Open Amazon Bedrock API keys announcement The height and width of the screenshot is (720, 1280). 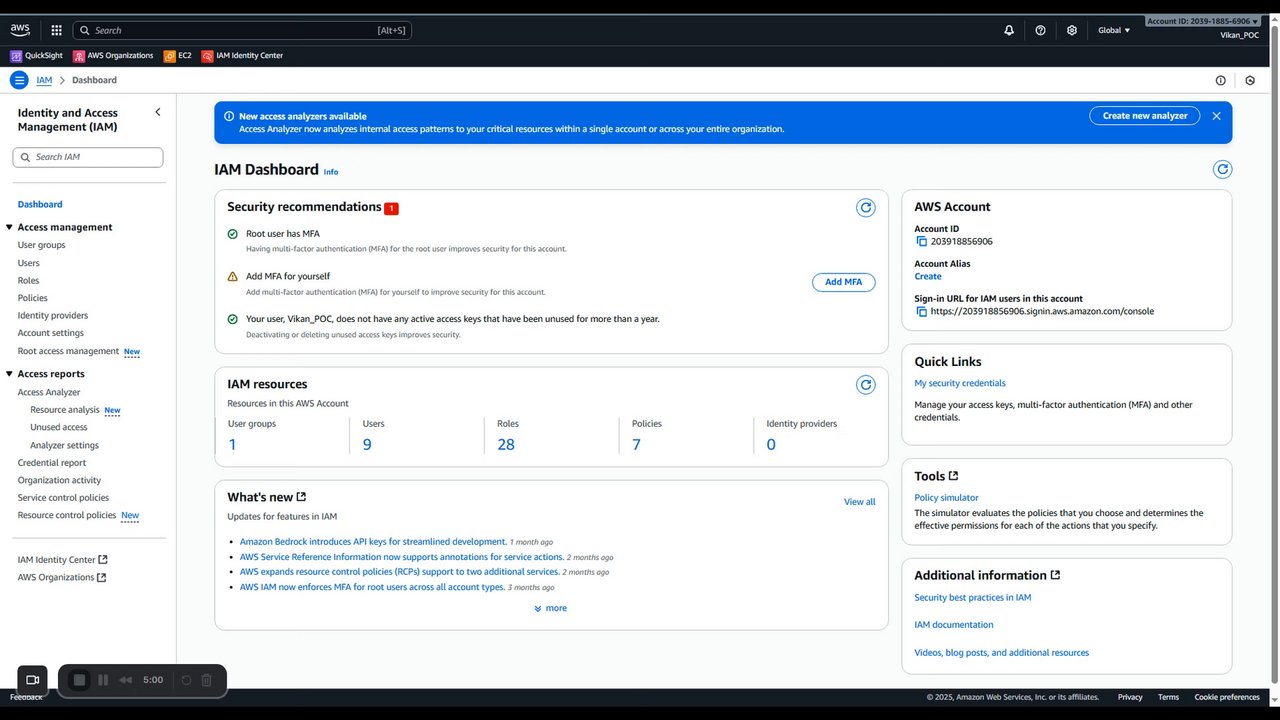(x=373, y=542)
